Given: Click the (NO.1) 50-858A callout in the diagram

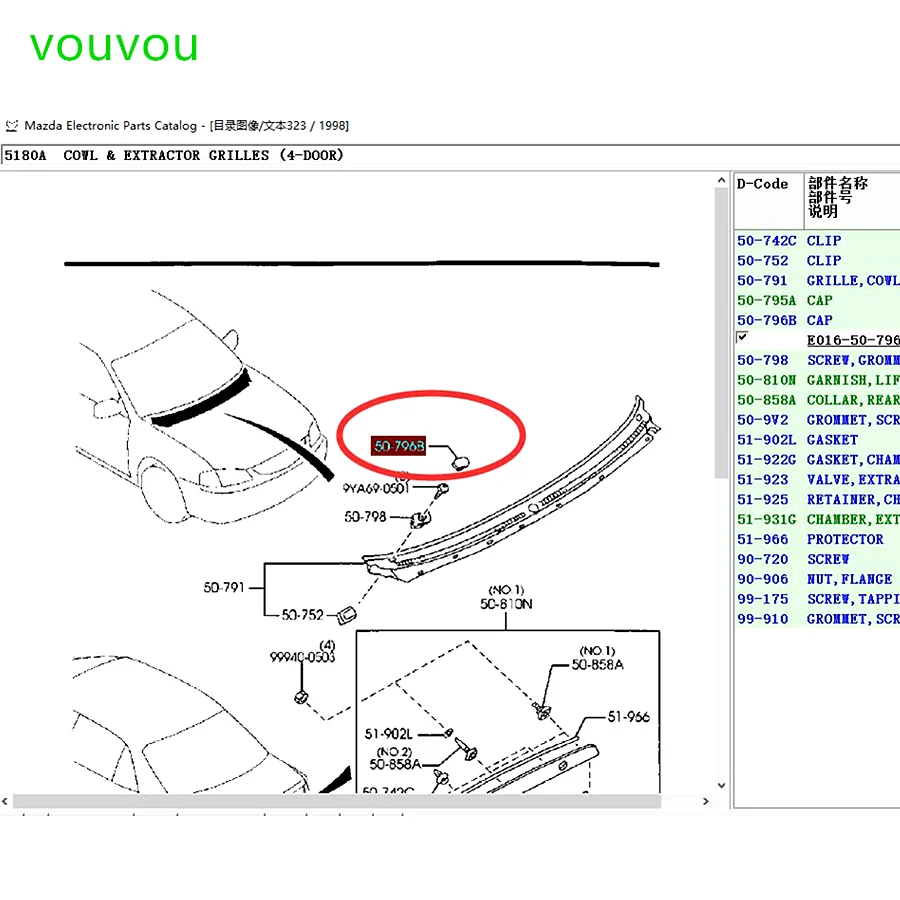Looking at the screenshot, I should pos(598,658).
